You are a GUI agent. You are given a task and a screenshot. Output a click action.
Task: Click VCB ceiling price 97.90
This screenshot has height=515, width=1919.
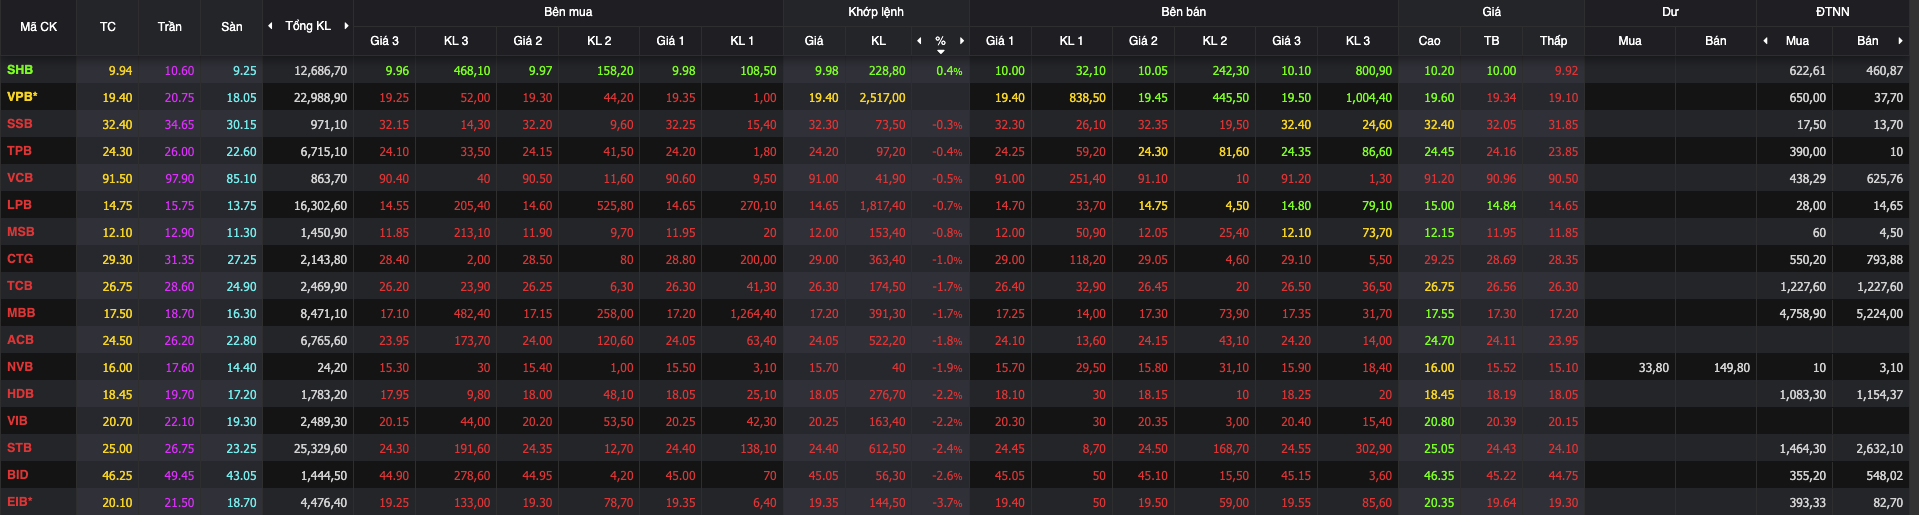[180, 179]
